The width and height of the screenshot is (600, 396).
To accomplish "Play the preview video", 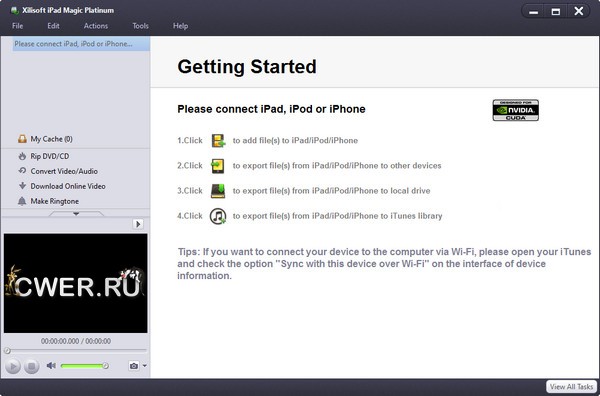I will click(x=13, y=366).
